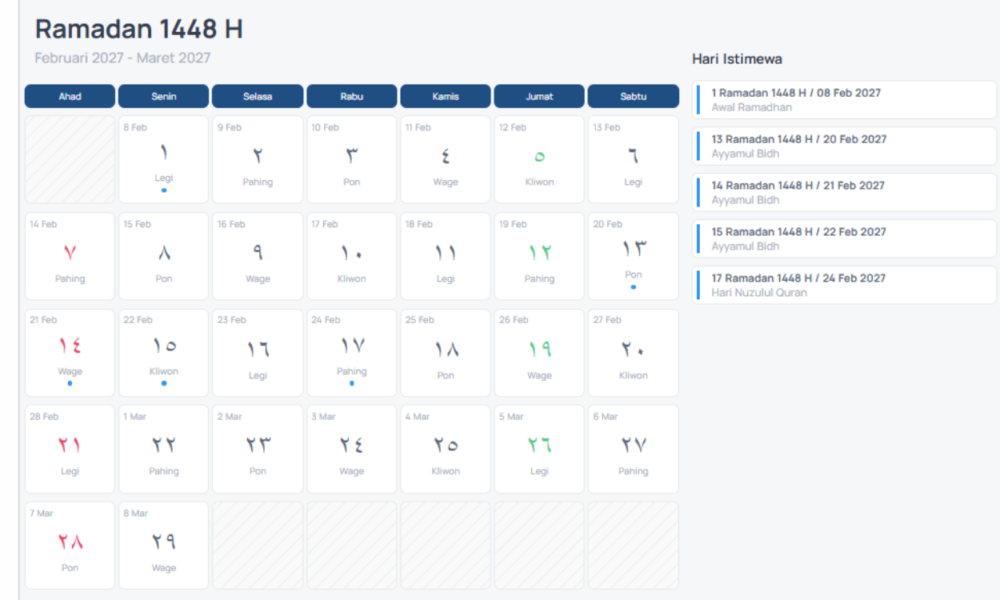Select the 5 Mar Legi day cell

(x=539, y=449)
